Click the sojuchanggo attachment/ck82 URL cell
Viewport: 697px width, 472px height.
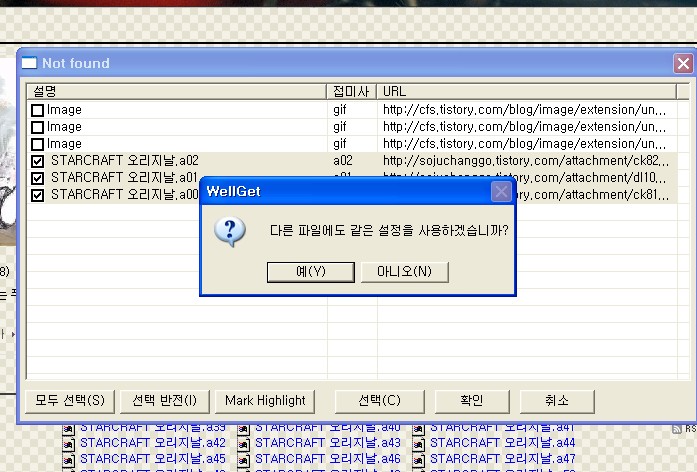[x=526, y=160]
